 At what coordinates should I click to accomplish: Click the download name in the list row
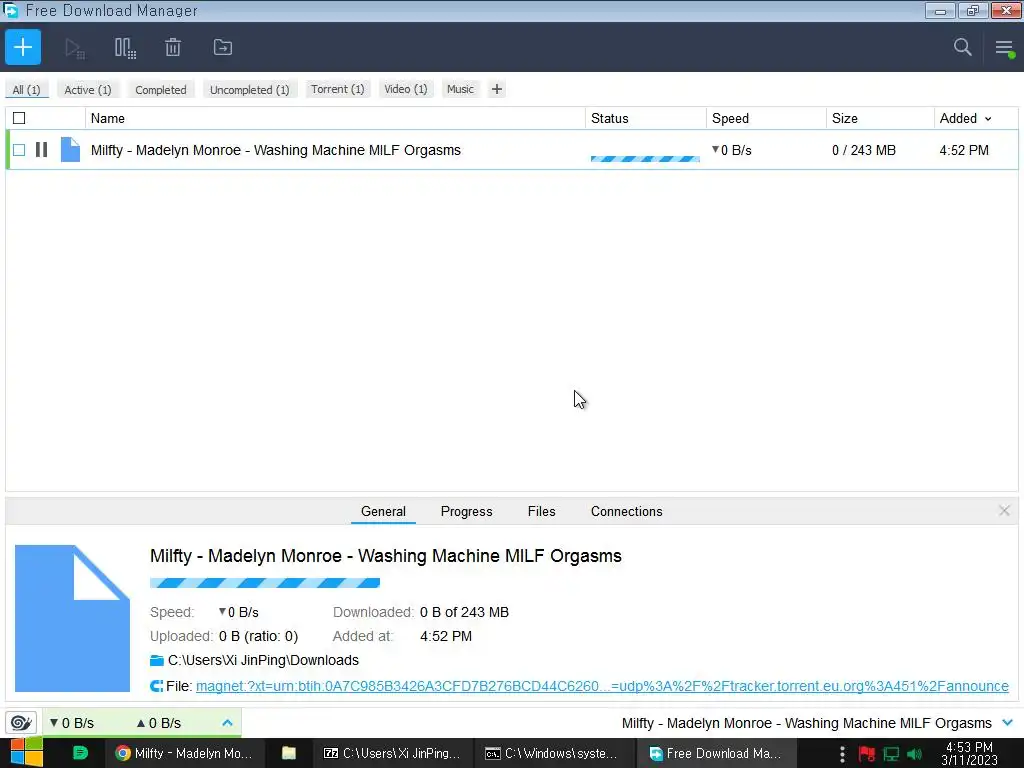click(276, 150)
